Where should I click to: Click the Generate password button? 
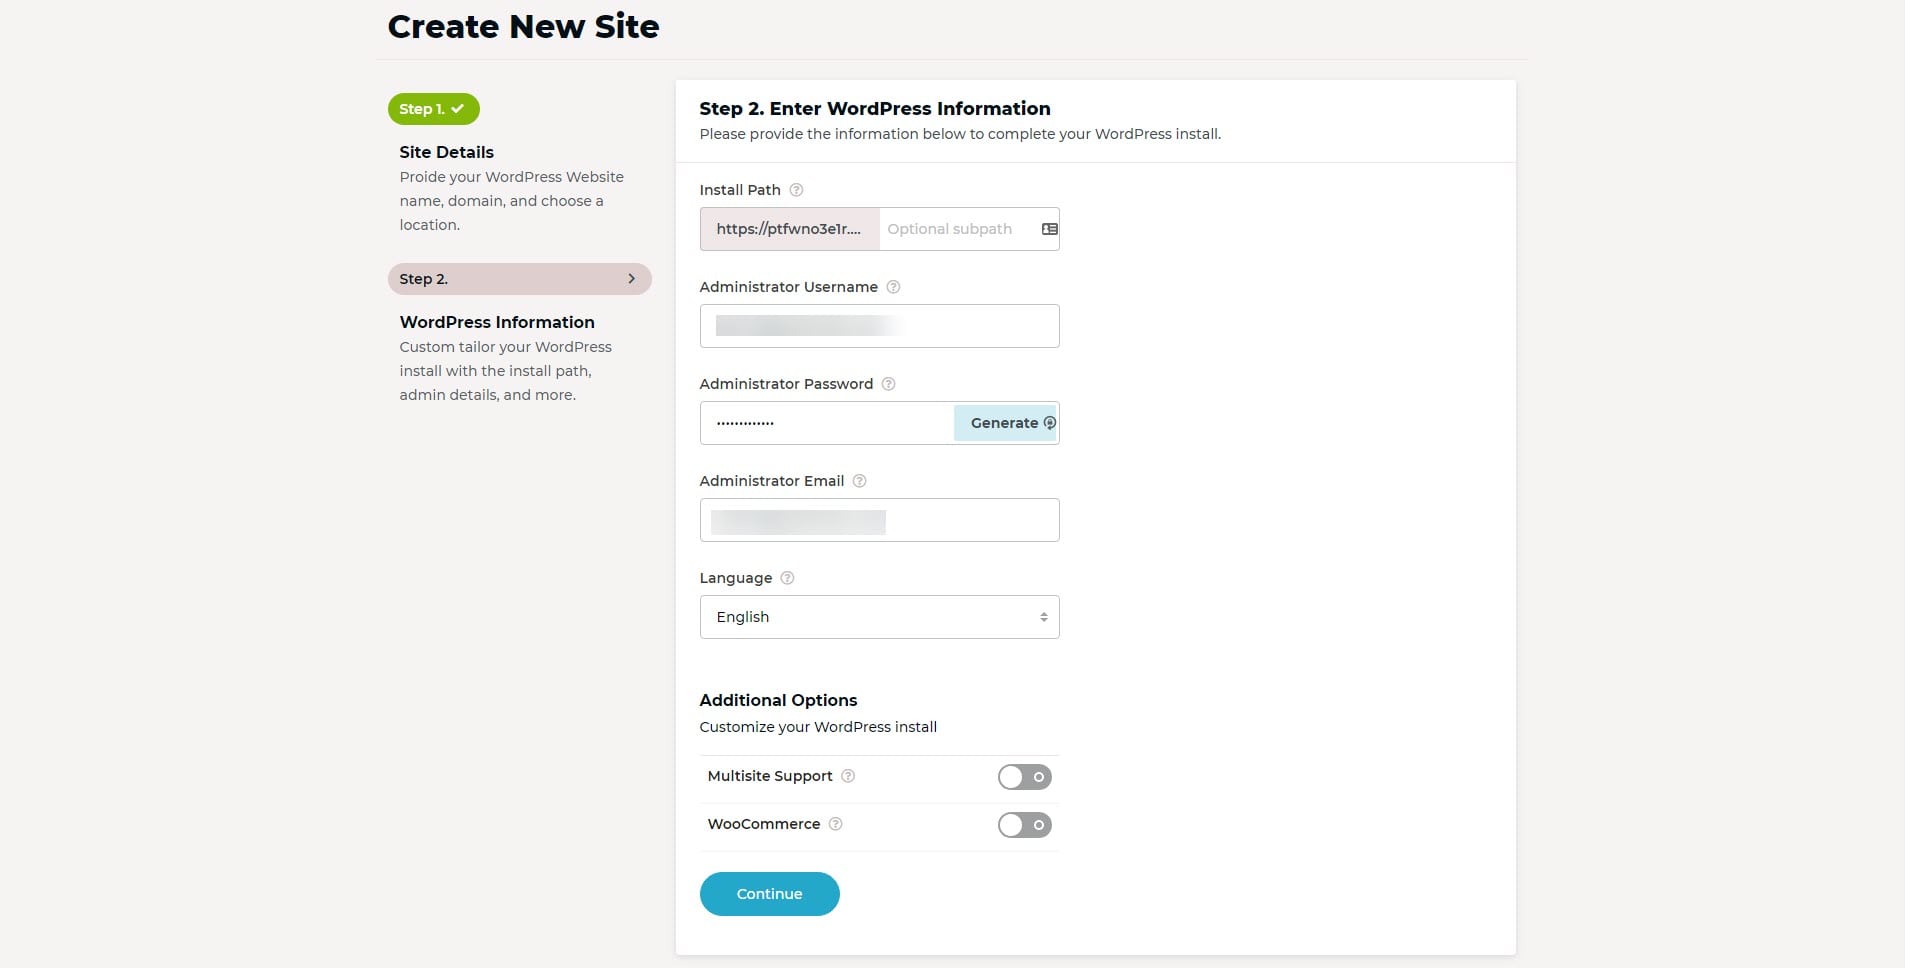click(x=1006, y=423)
